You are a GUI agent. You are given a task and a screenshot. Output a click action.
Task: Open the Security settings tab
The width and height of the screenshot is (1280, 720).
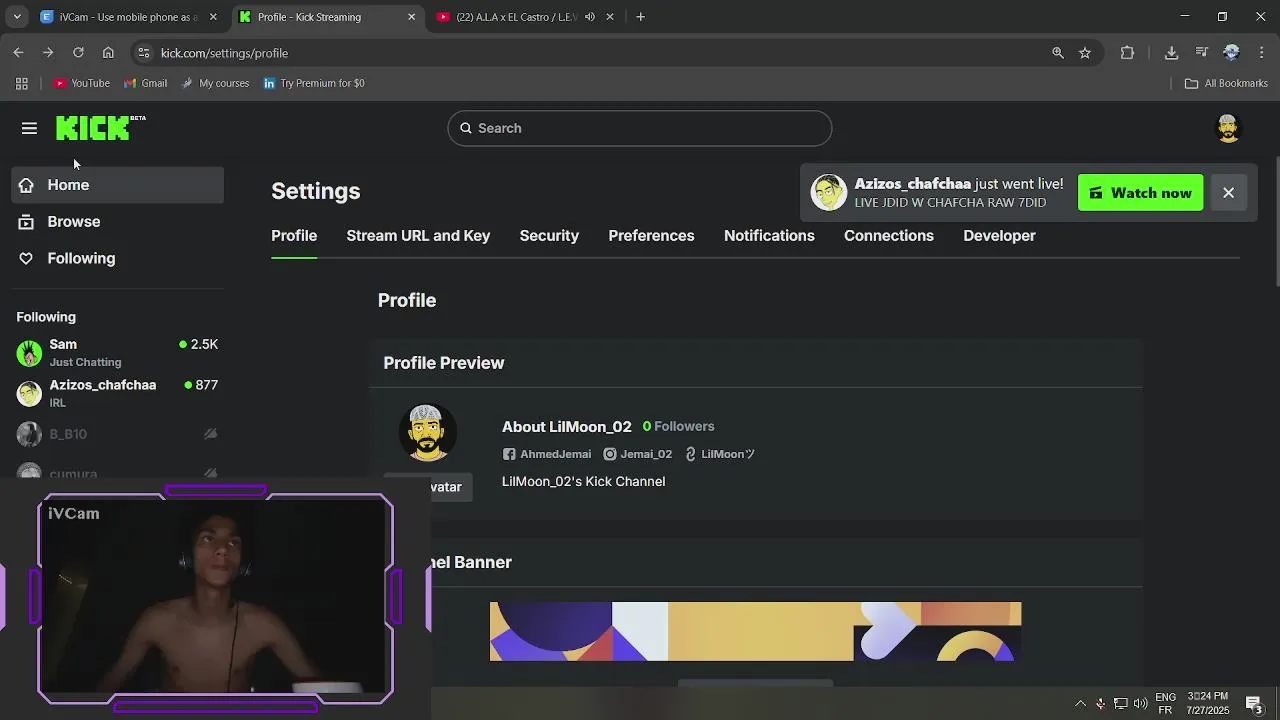point(549,236)
